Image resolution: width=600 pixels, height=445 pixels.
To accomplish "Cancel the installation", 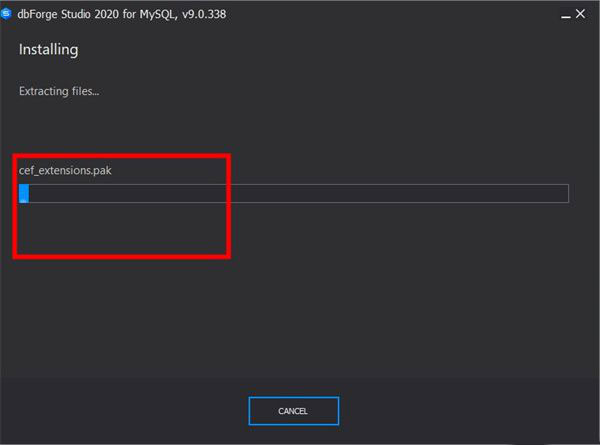I will 293,411.
